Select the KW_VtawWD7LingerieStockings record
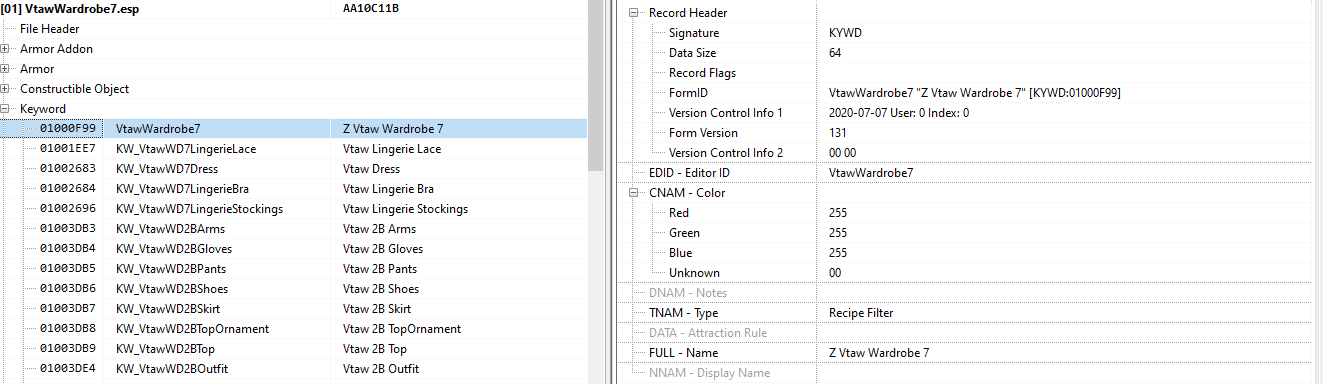The width and height of the screenshot is (1323, 384). pos(293,209)
